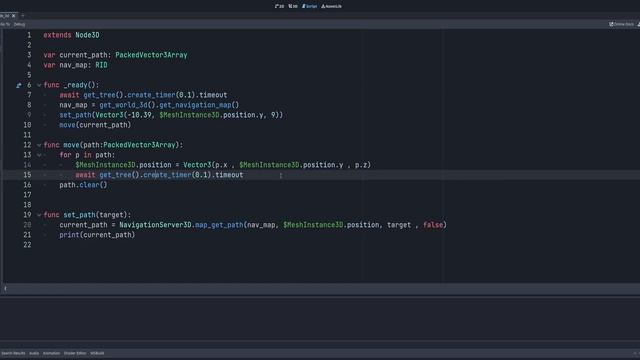This screenshot has width=640, height=360.
Task: Click 'PackedVector3Array' type on line 3
Action: point(151,55)
